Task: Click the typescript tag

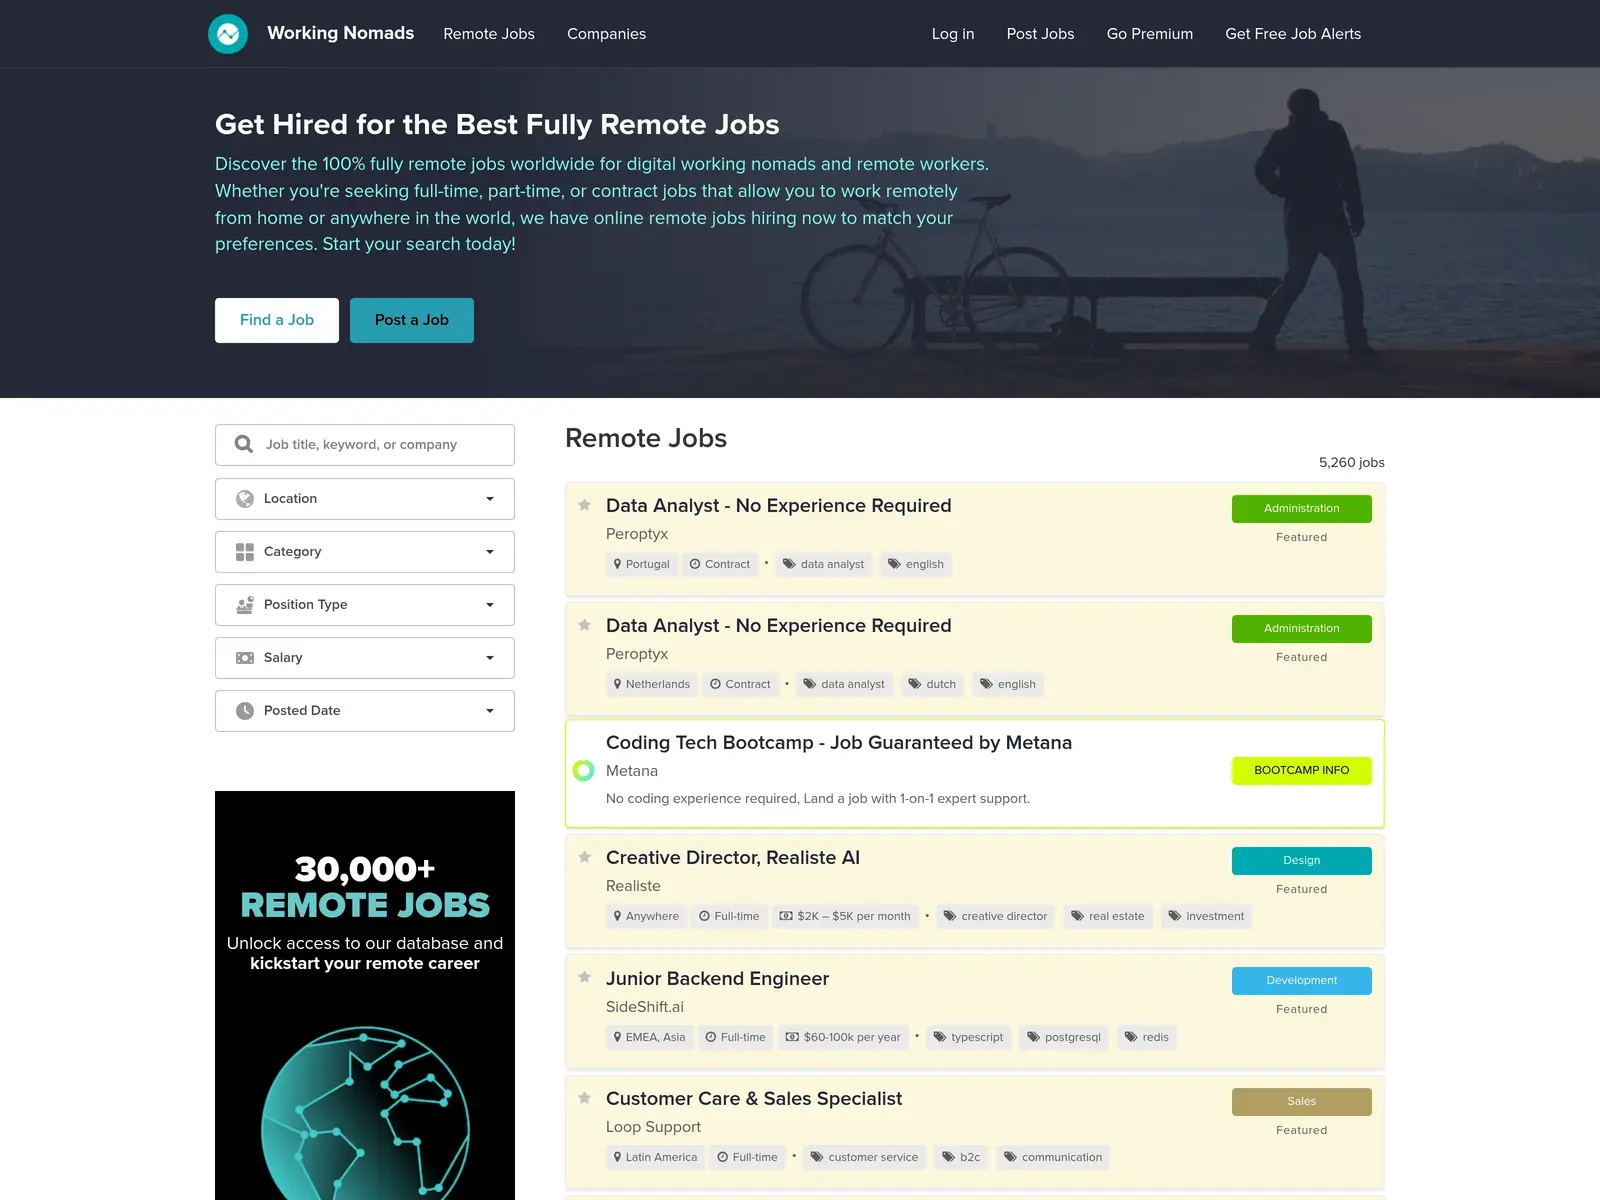Action: click(968, 1037)
